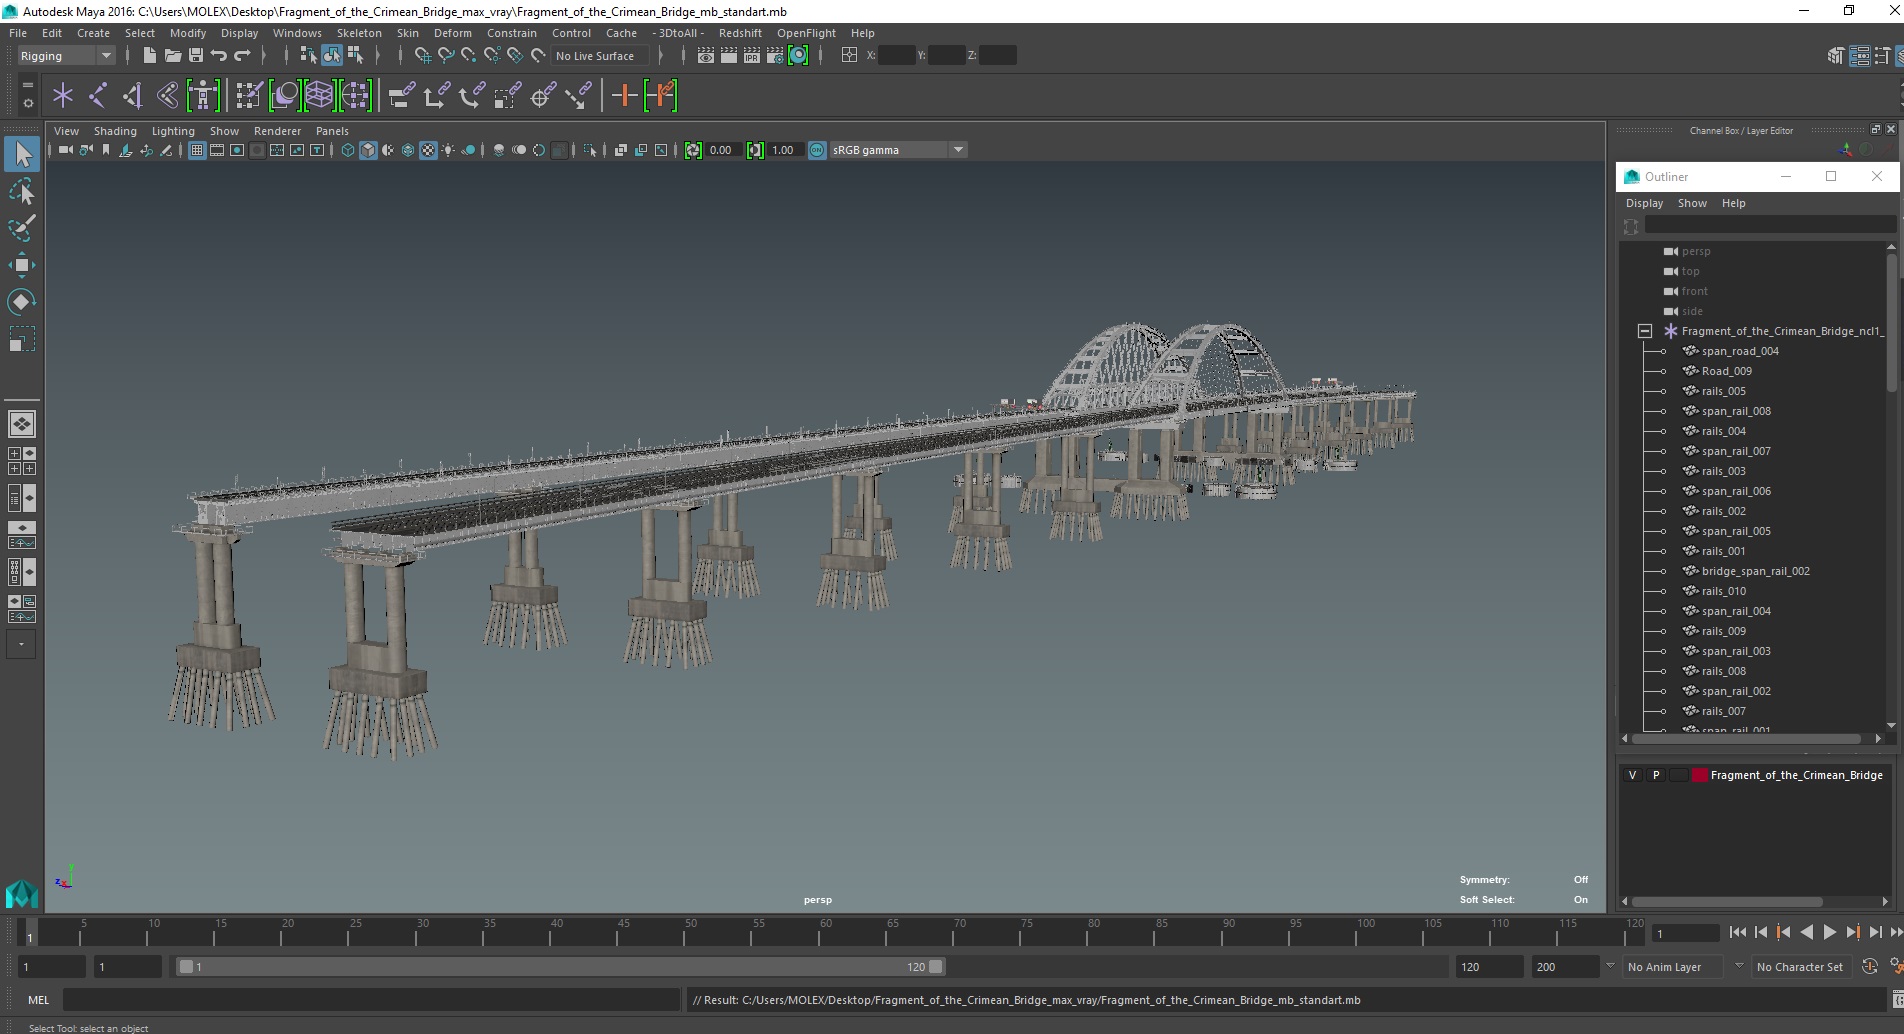Image resolution: width=1904 pixels, height=1034 pixels.
Task: Click the Script Editor icon
Action: coord(1896,1000)
